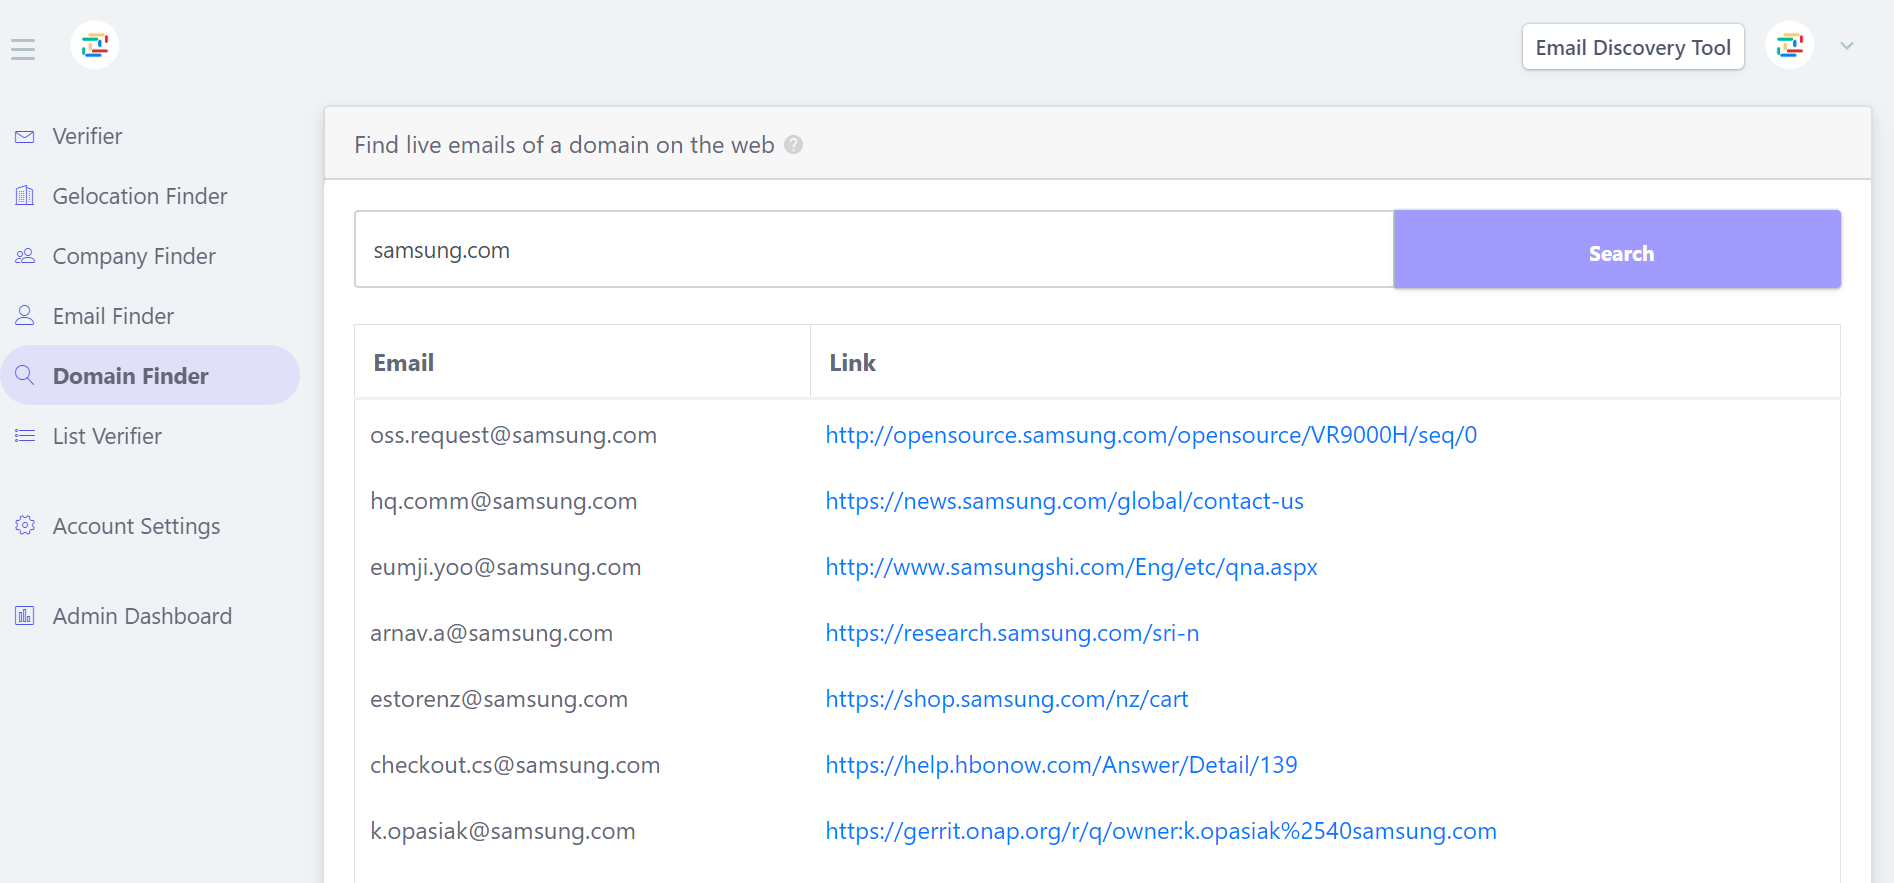
Task: Open the shop.samsung.com nz cart link
Action: click(1006, 699)
